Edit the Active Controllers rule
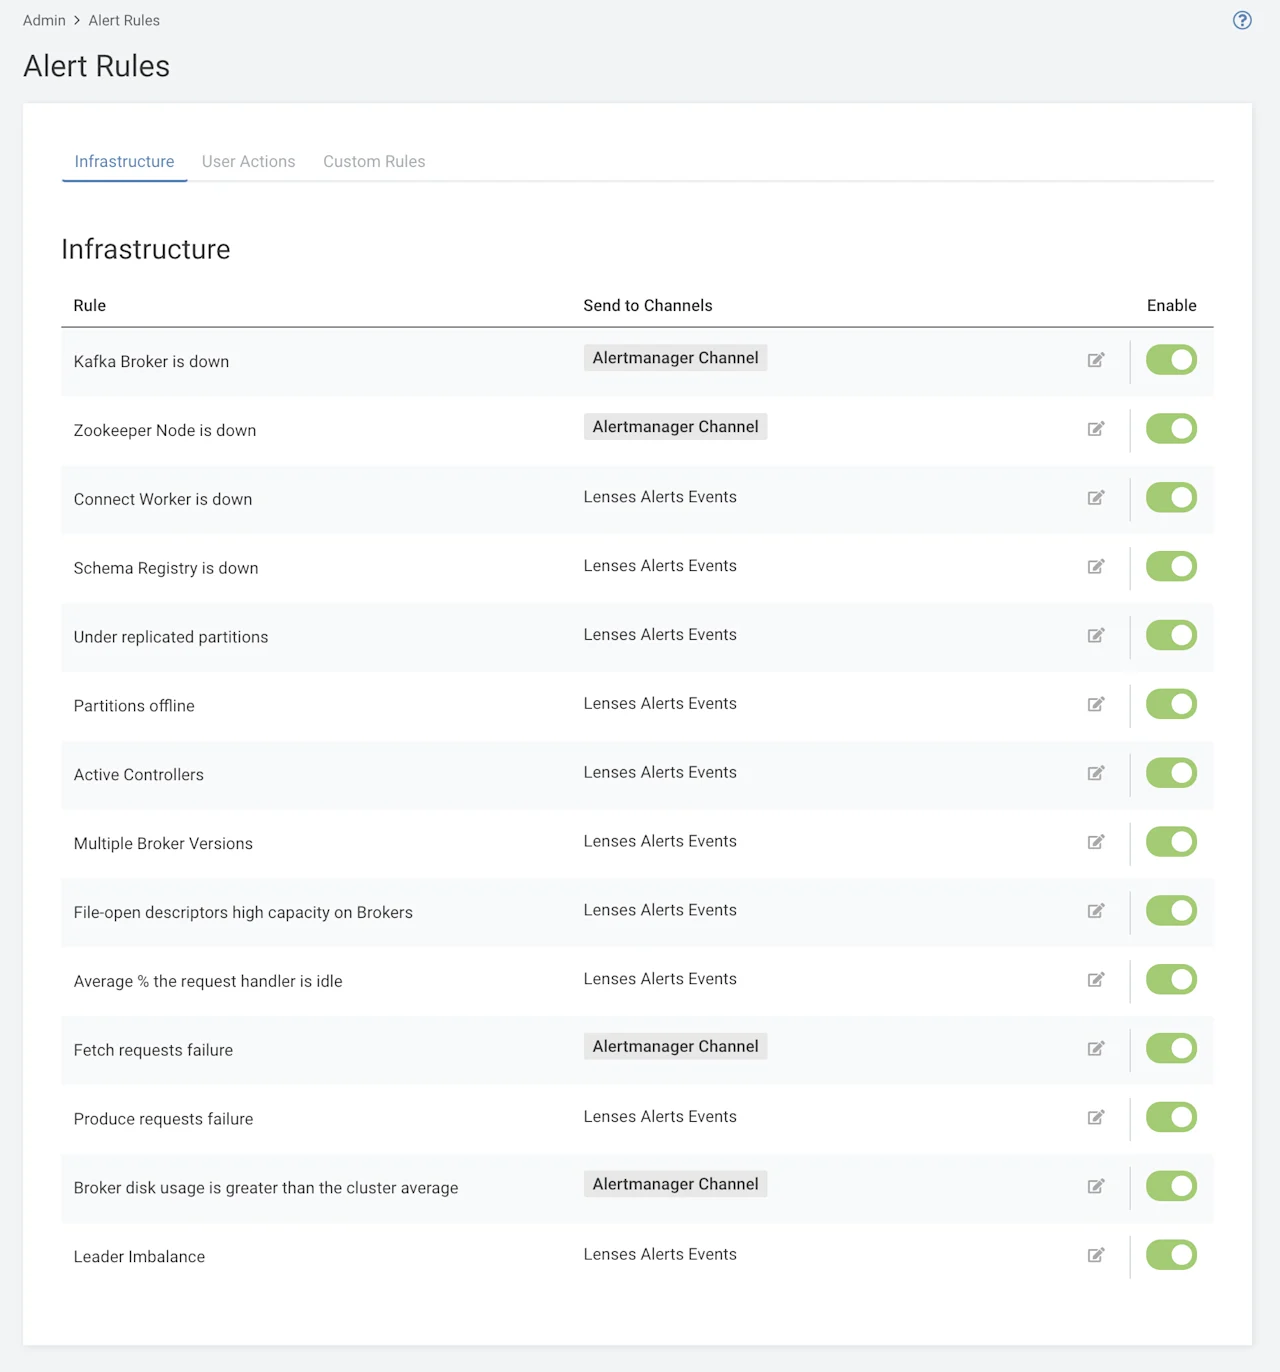Viewport: 1280px width, 1372px height. coord(1096,774)
